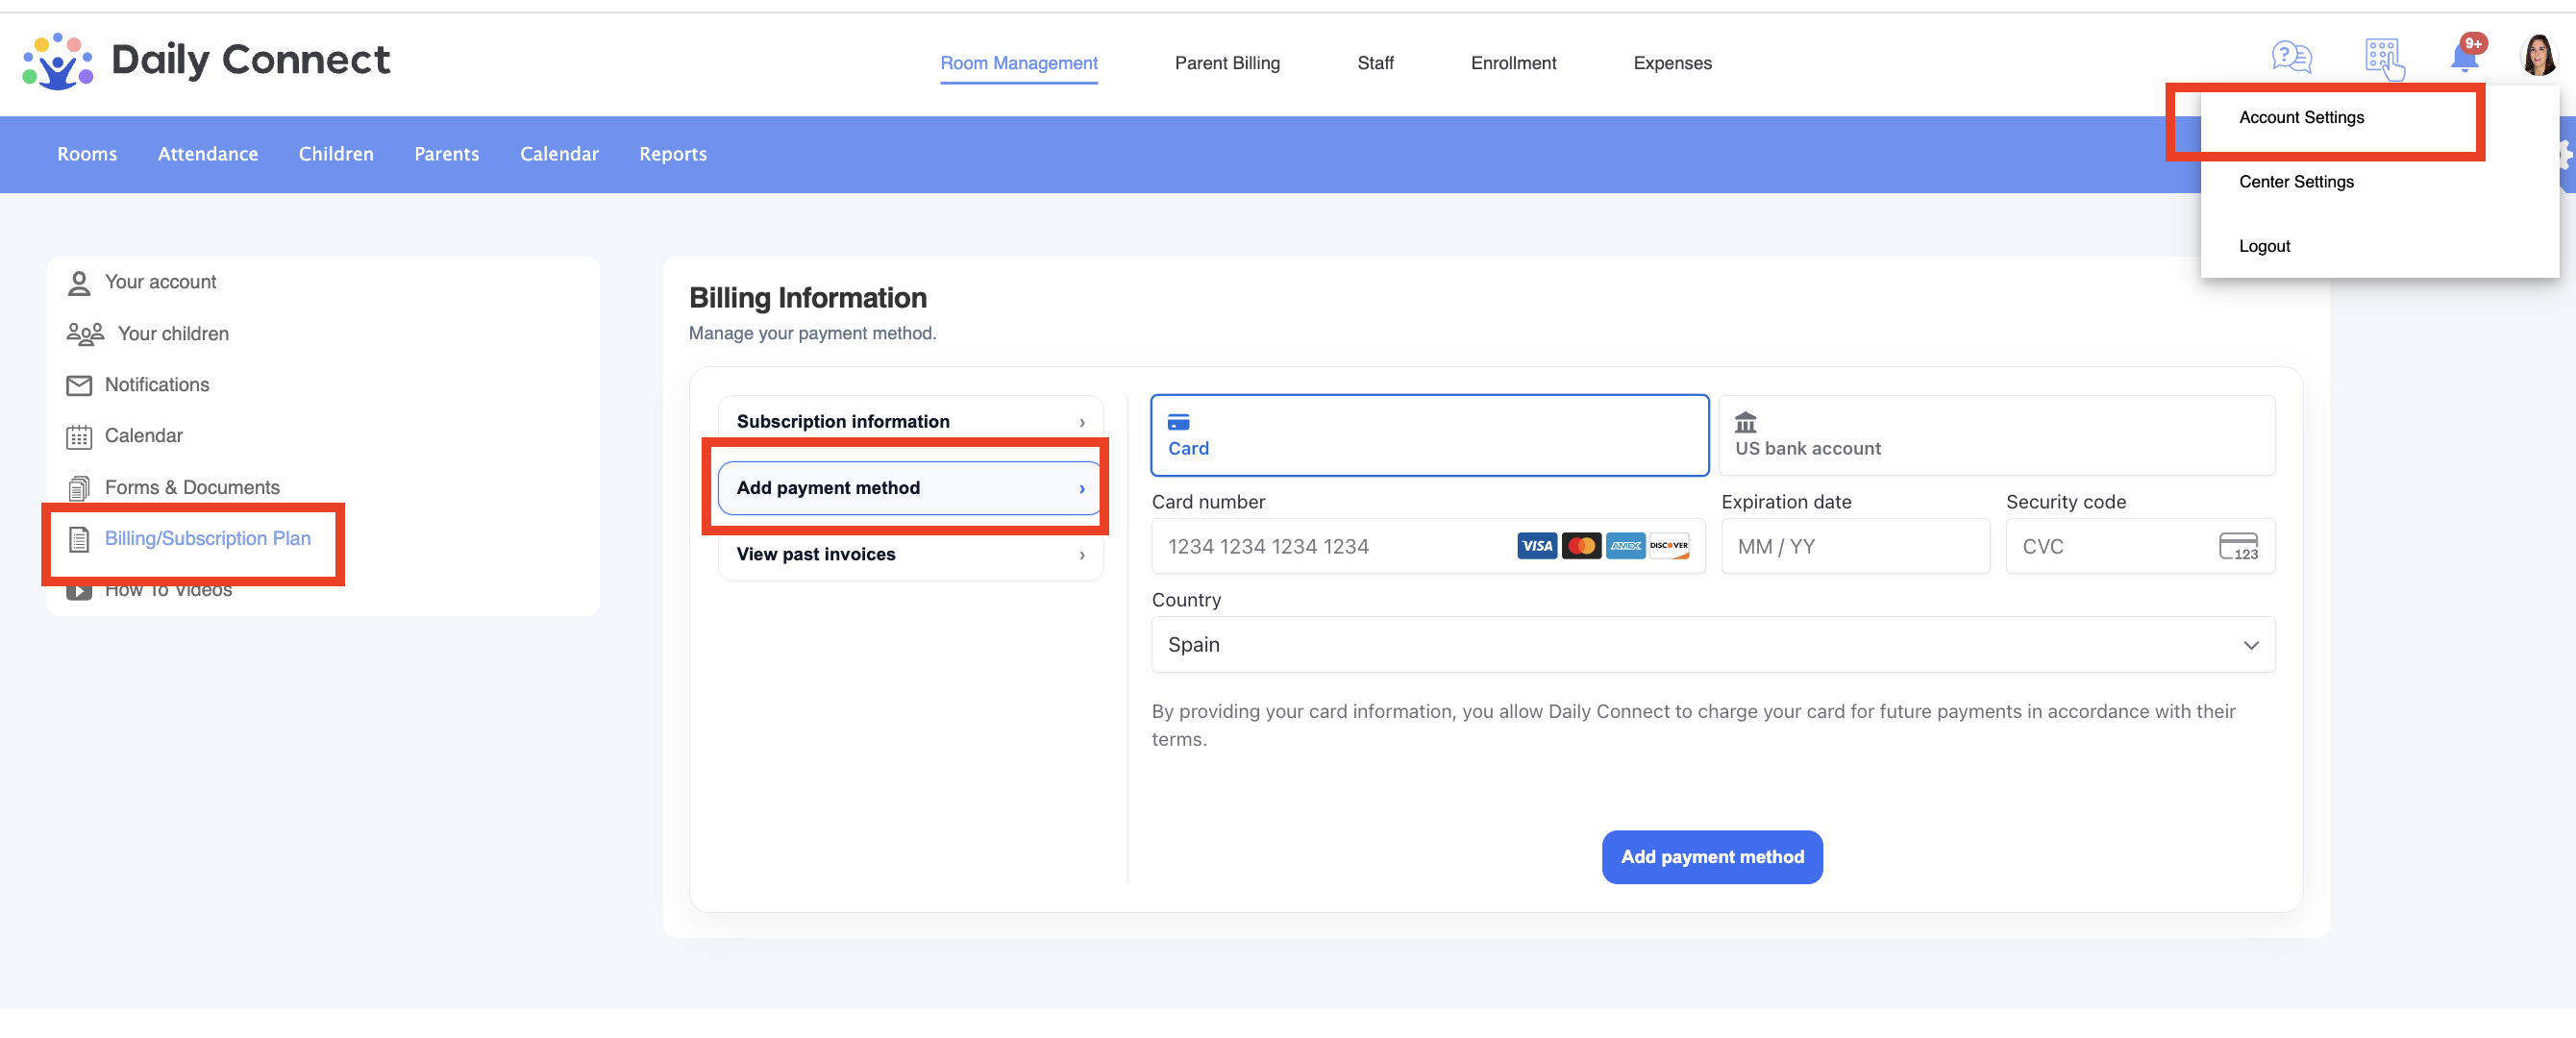Open the notifications bell
The image size is (2576, 1038).
pos(2466,55)
